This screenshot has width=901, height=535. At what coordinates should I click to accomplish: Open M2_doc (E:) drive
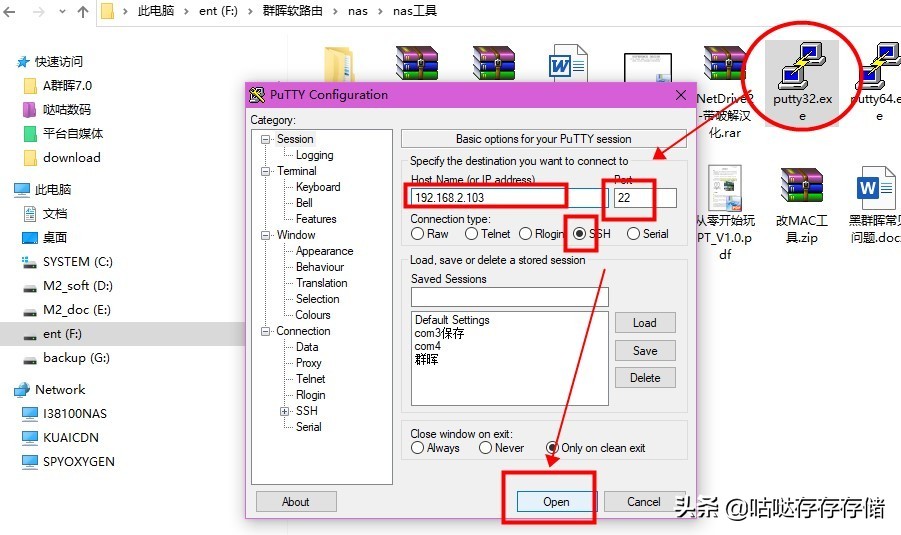[76, 310]
